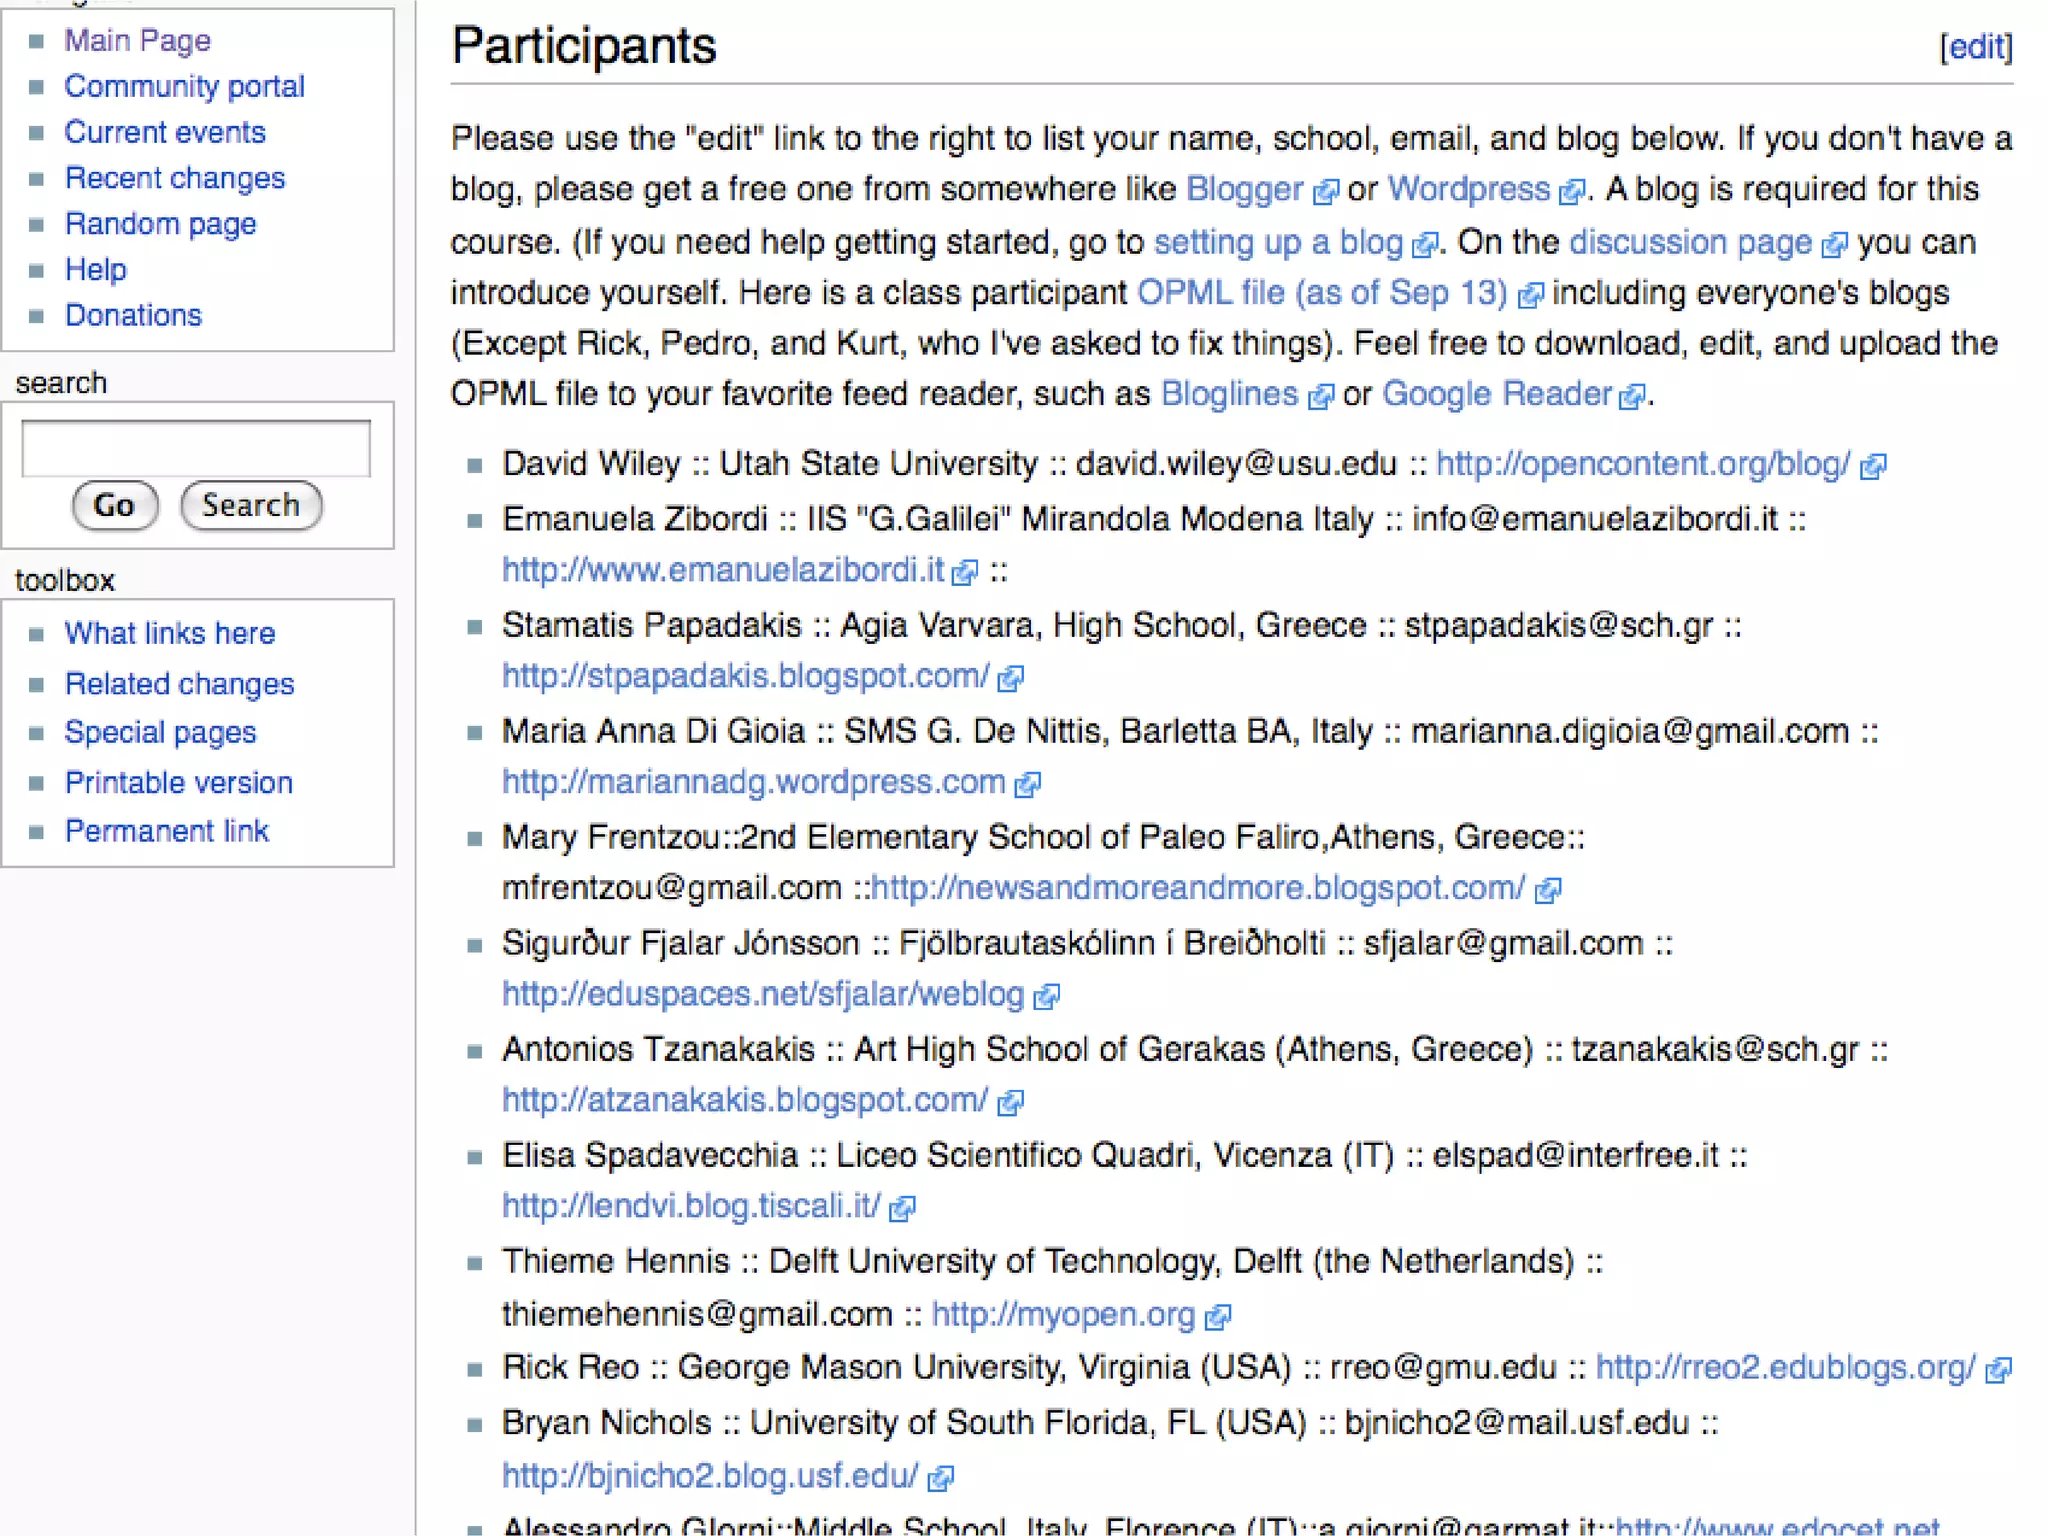
Task: Open http://eduspaces.net/sfjalar/weblog link
Action: pyautogui.click(x=763, y=994)
